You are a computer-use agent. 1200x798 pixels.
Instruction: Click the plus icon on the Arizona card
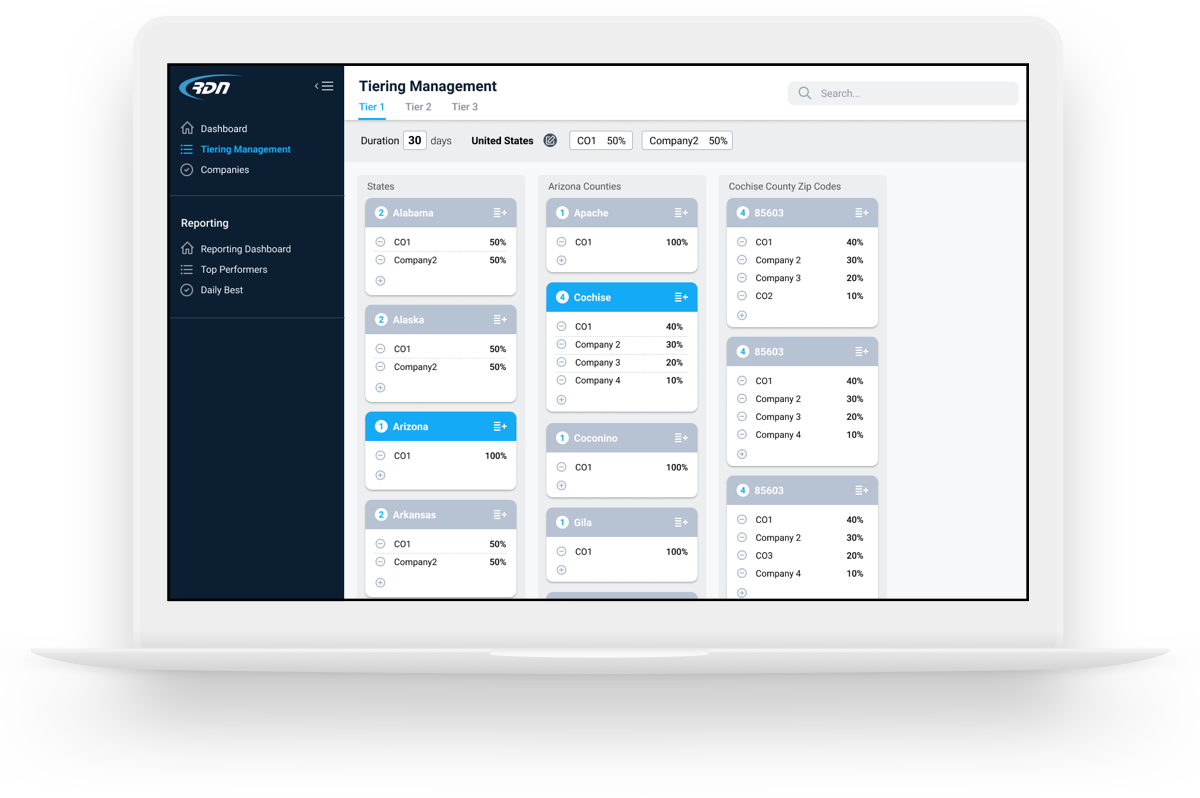point(379,475)
